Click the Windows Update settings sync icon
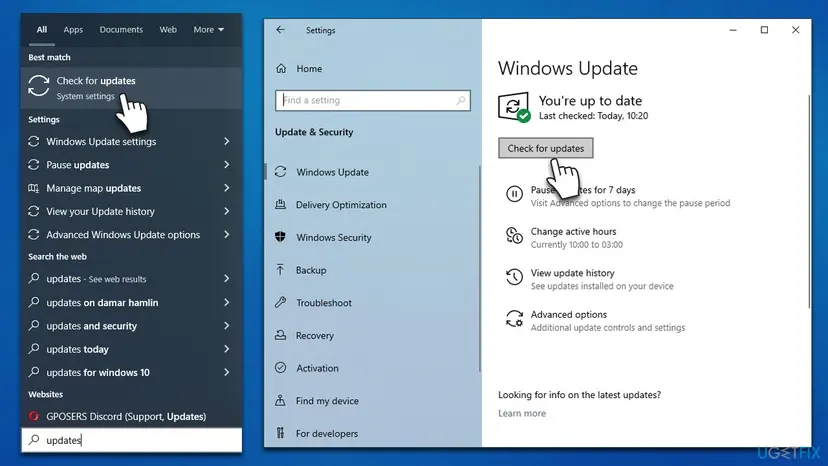The width and height of the screenshot is (828, 466). tap(34, 142)
